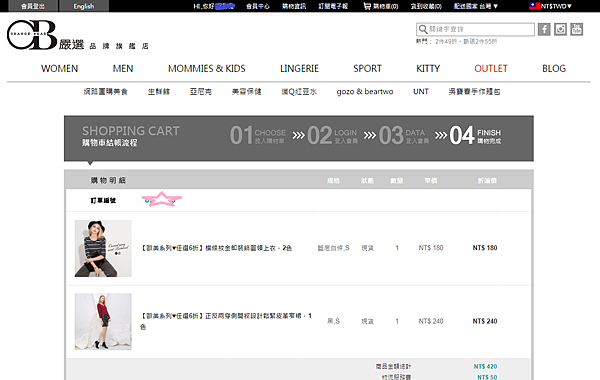
Task: Select the bold NT$ 180 discounted price
Action: click(485, 248)
